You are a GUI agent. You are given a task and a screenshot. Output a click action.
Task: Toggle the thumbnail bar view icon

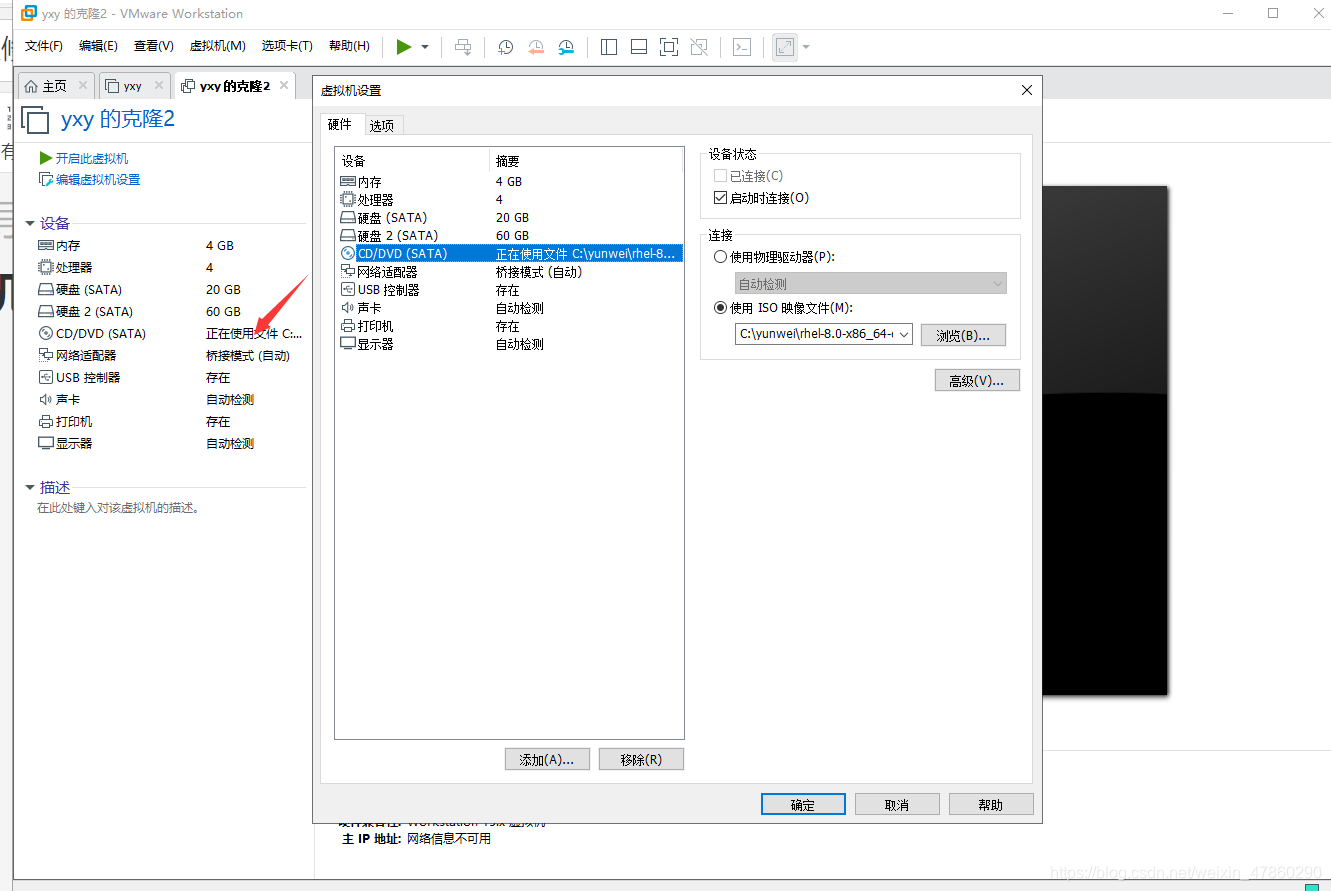[x=639, y=47]
